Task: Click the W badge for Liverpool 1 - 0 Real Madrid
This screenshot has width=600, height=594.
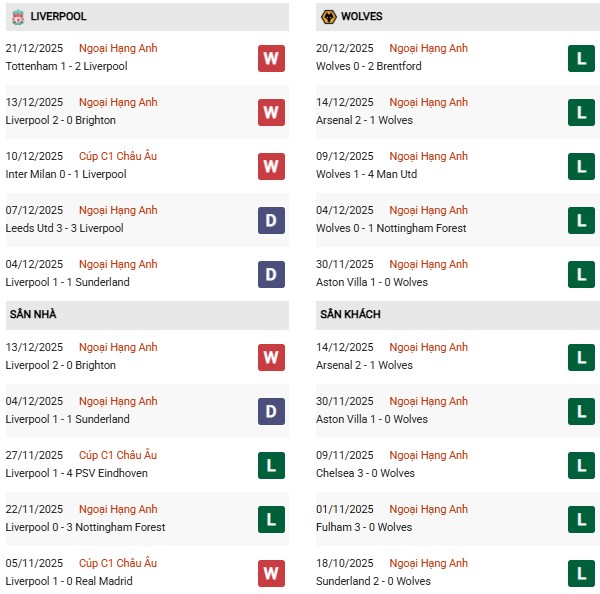Action: (x=271, y=573)
